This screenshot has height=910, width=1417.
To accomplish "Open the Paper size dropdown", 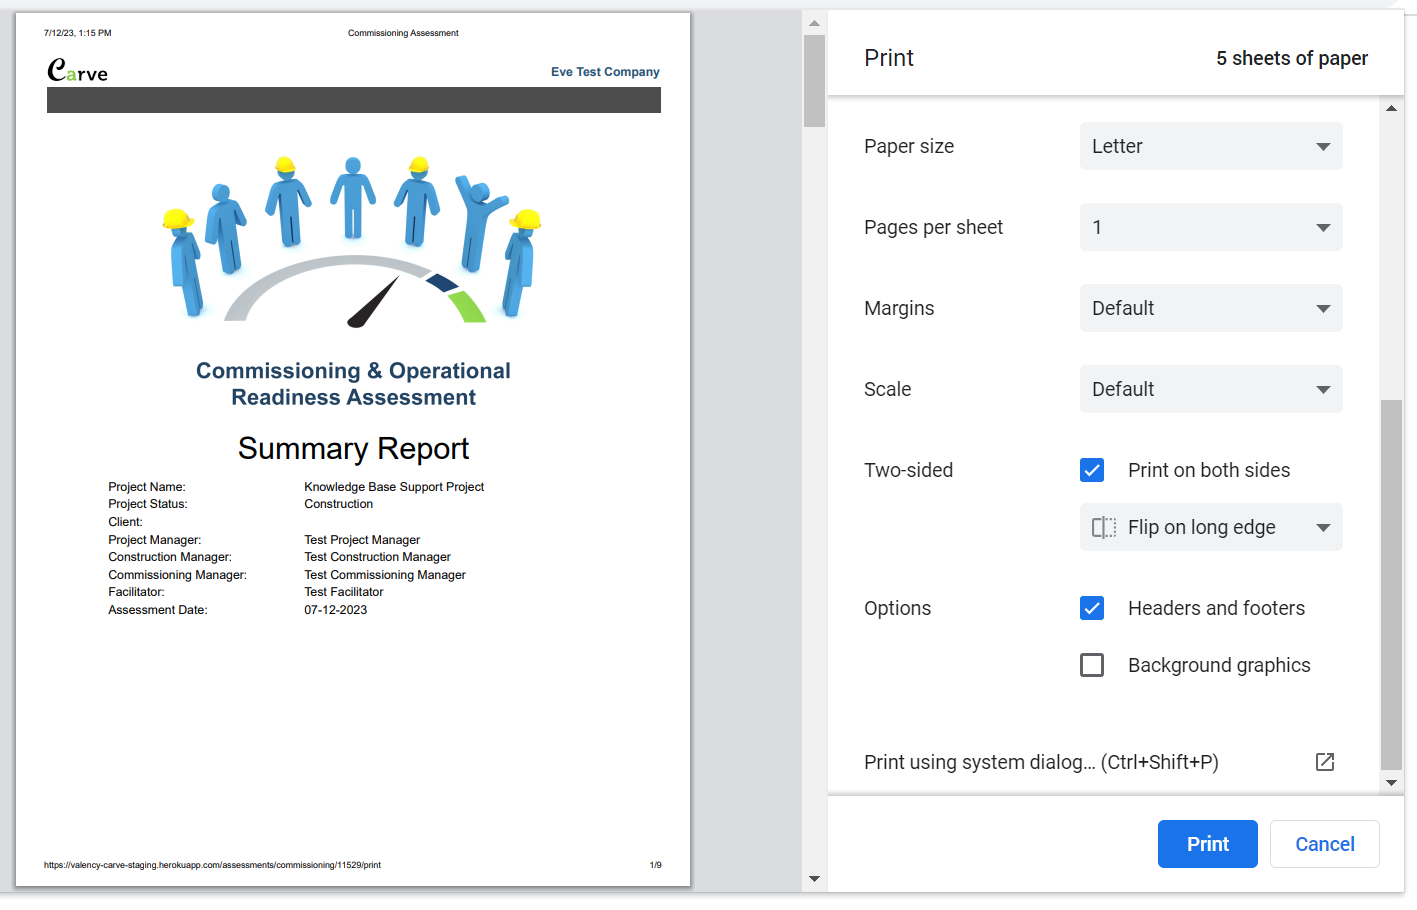I will pyautogui.click(x=1211, y=146).
